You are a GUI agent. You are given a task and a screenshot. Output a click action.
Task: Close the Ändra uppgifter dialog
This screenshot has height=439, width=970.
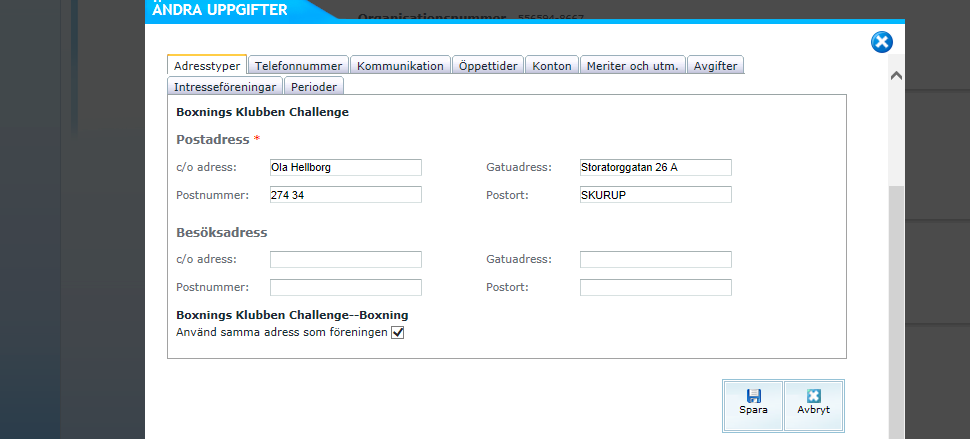[x=882, y=43]
